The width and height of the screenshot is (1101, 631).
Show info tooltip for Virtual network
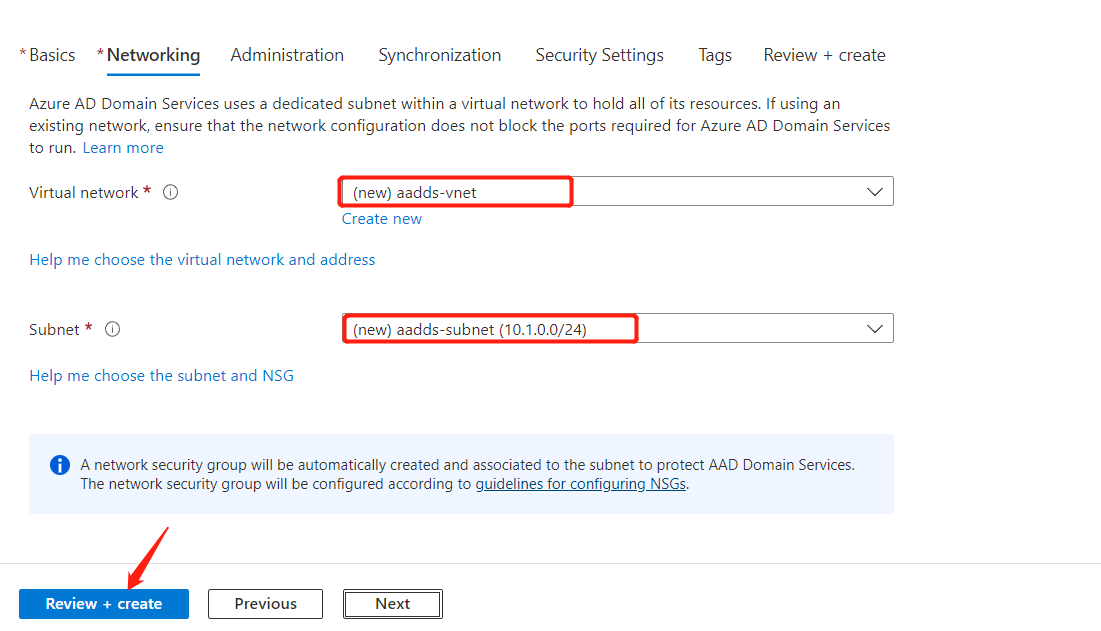(171, 192)
